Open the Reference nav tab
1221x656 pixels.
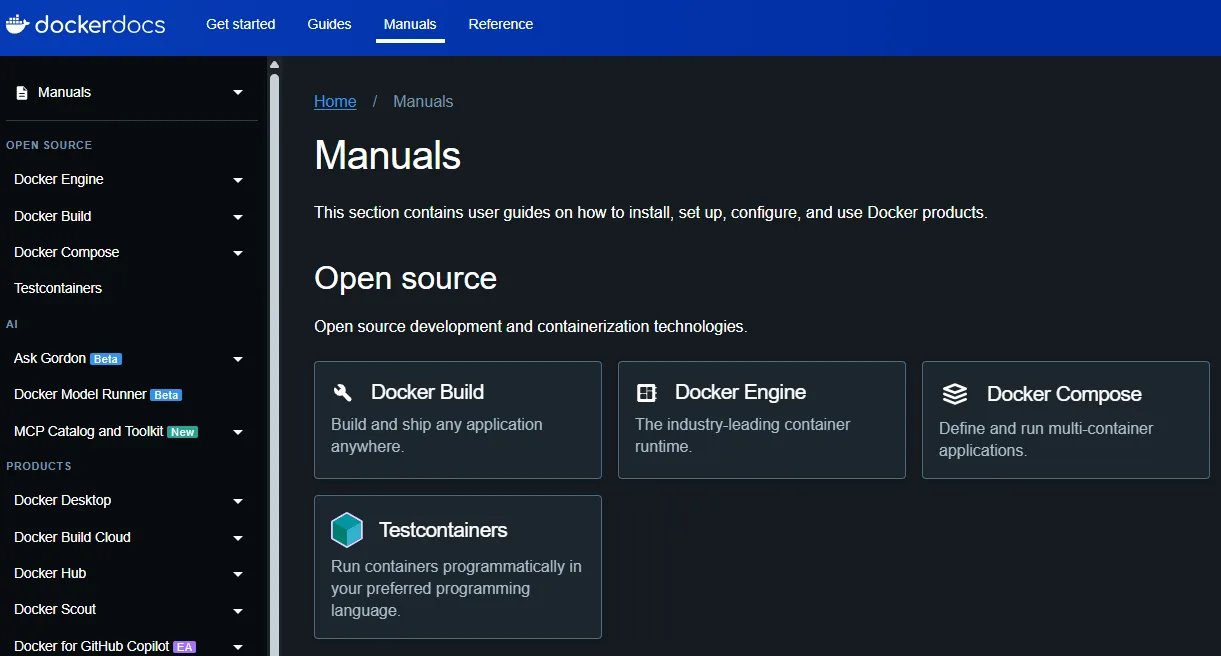pos(501,24)
